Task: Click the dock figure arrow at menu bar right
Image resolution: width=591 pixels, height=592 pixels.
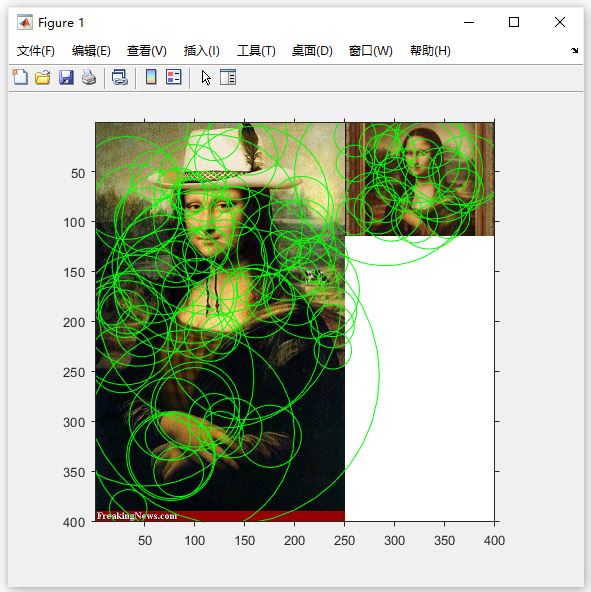Action: 574,50
